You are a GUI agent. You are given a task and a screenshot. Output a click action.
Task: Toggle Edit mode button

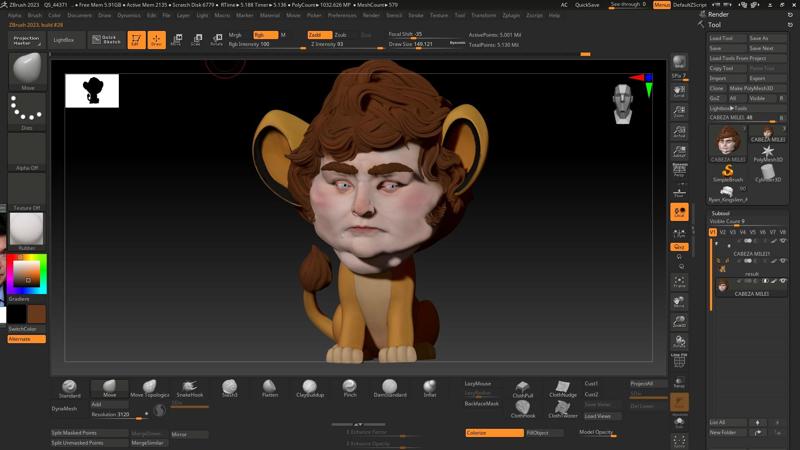click(x=136, y=40)
